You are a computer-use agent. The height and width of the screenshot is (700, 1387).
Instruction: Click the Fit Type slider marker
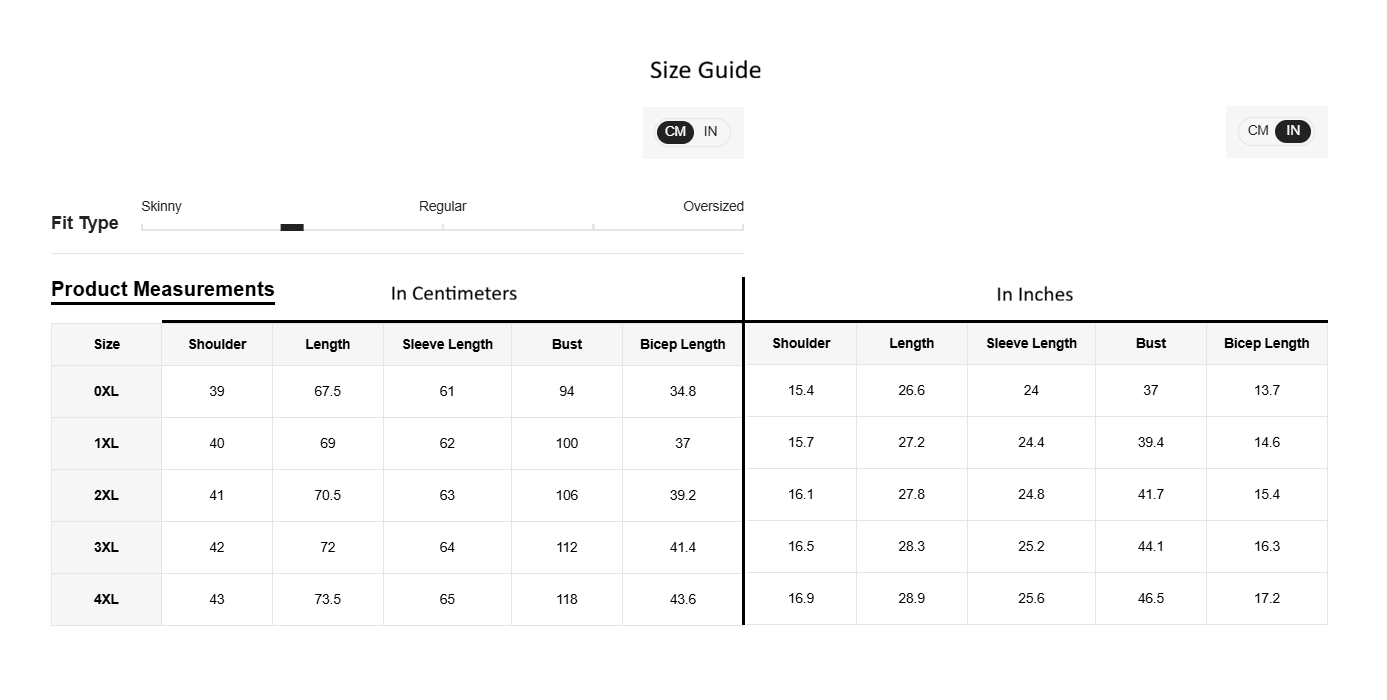pos(292,227)
